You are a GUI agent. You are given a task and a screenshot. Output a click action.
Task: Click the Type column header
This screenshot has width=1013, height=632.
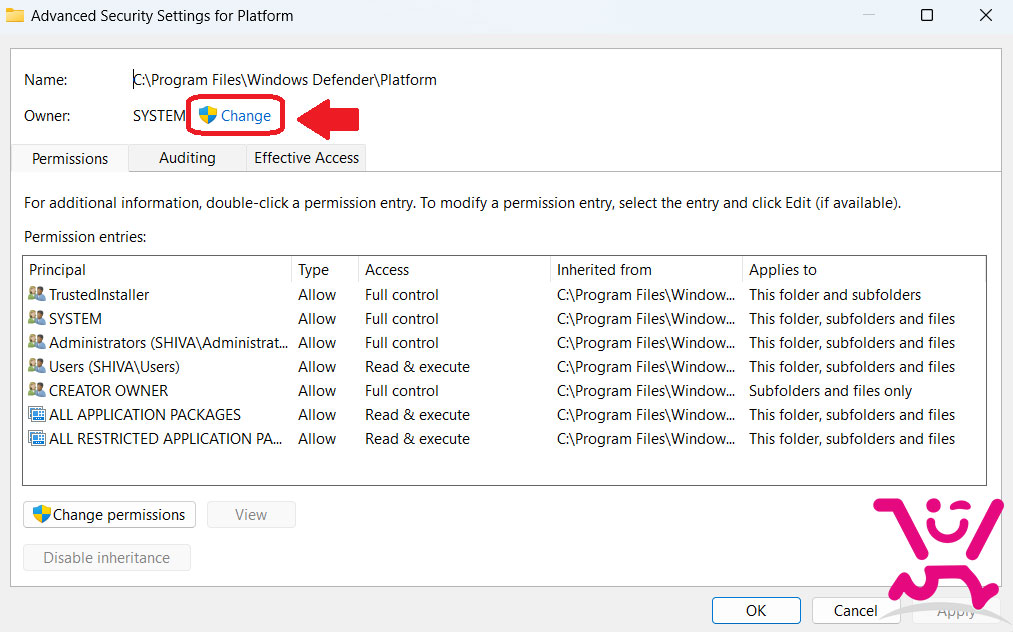pyautogui.click(x=325, y=269)
